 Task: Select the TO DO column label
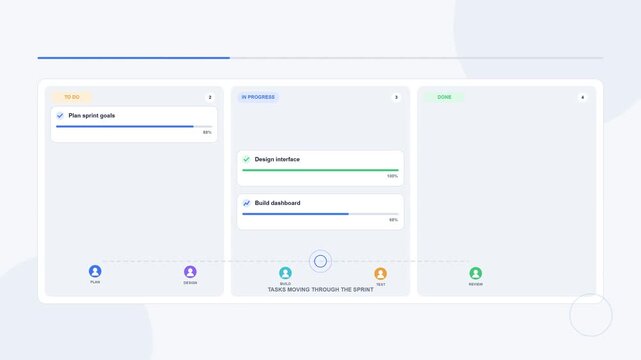(x=72, y=97)
